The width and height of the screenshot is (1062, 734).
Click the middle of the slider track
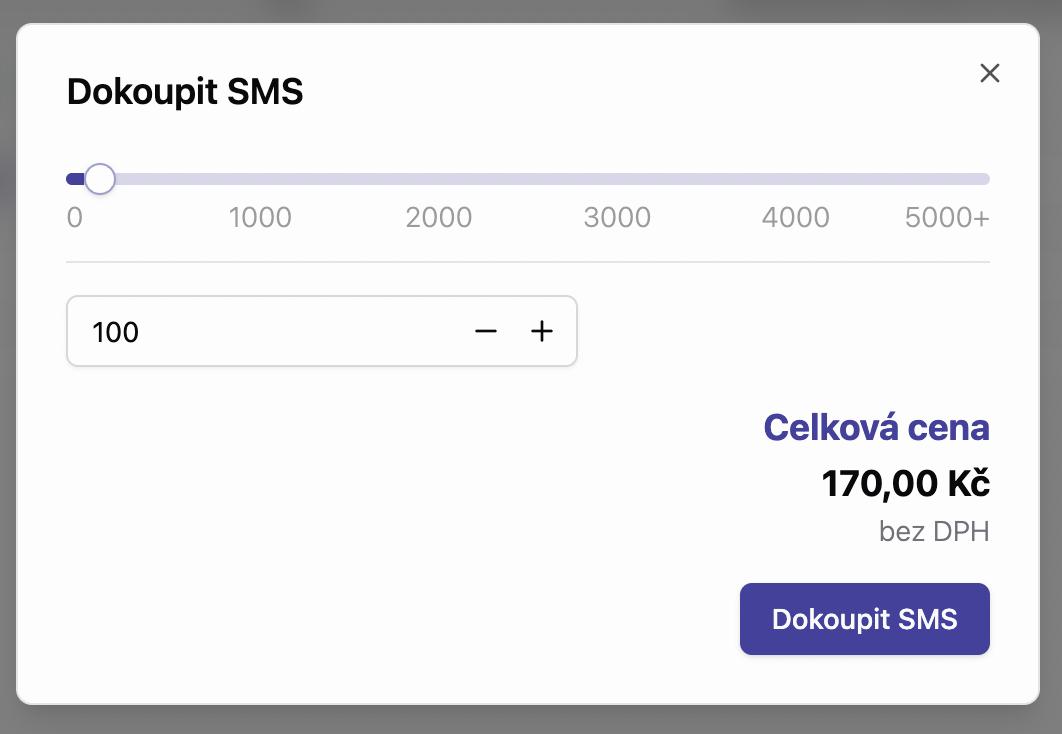[528, 178]
